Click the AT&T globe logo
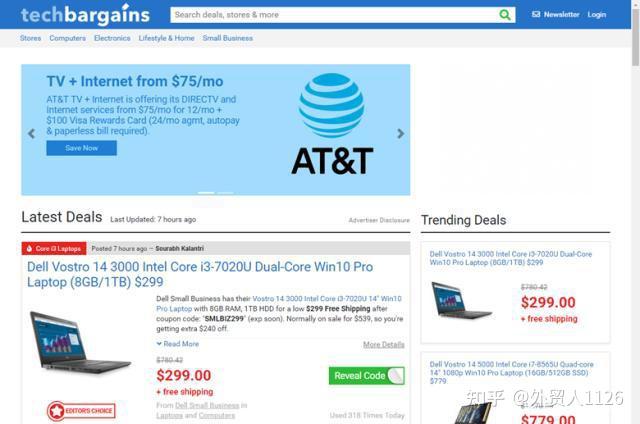Screen dimensions: 640x424 (331, 105)
